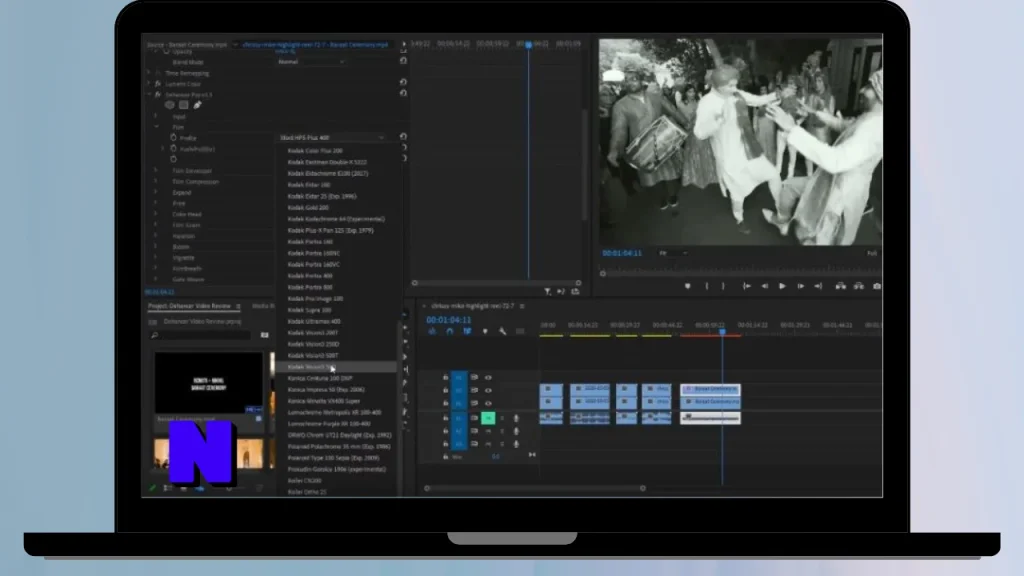Open the Film Profile dropdown
This screenshot has width=1024, height=576.
pyautogui.click(x=332, y=138)
